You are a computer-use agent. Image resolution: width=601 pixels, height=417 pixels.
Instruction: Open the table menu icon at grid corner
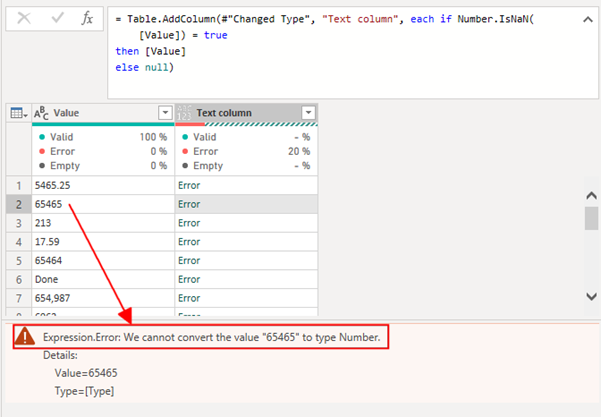18,113
